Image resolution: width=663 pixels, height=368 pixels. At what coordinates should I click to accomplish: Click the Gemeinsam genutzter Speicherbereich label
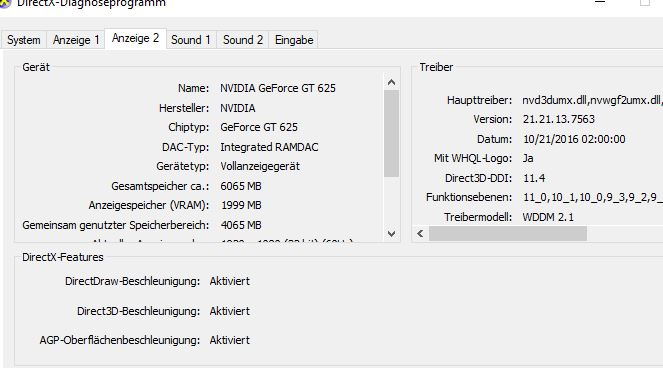[x=116, y=225]
